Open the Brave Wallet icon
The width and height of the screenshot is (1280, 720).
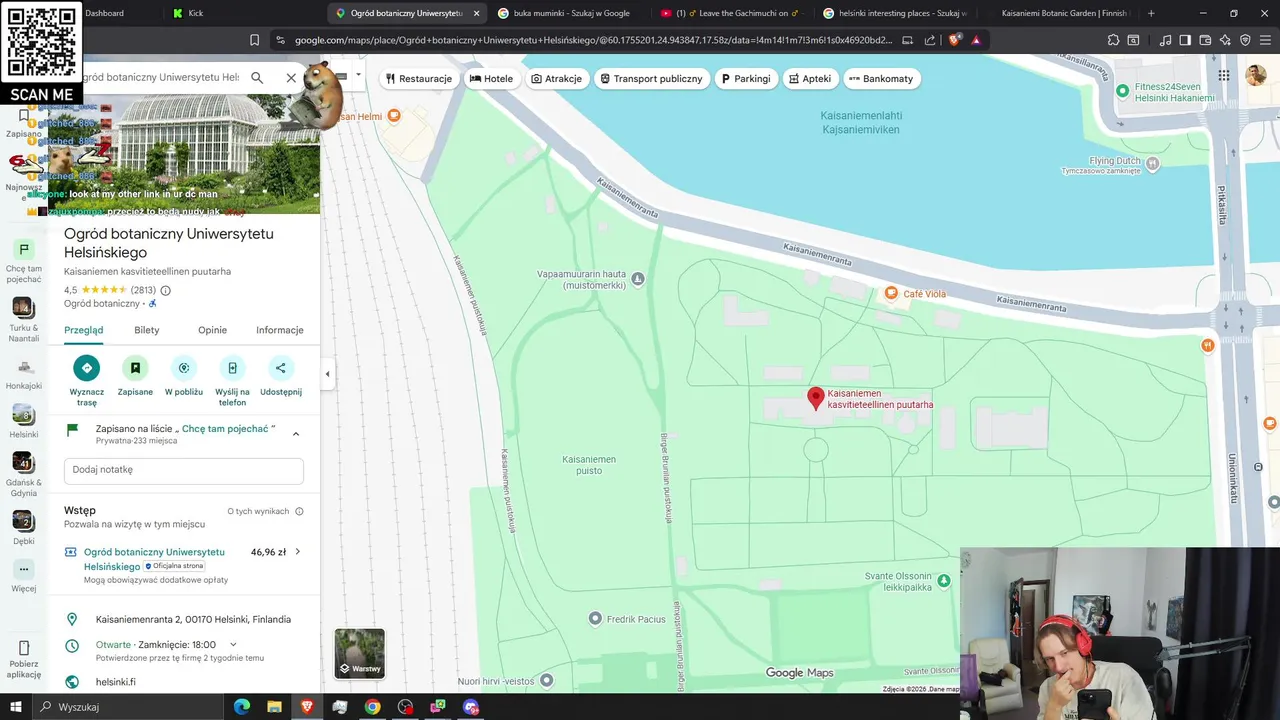pyautogui.click(x=1205, y=40)
